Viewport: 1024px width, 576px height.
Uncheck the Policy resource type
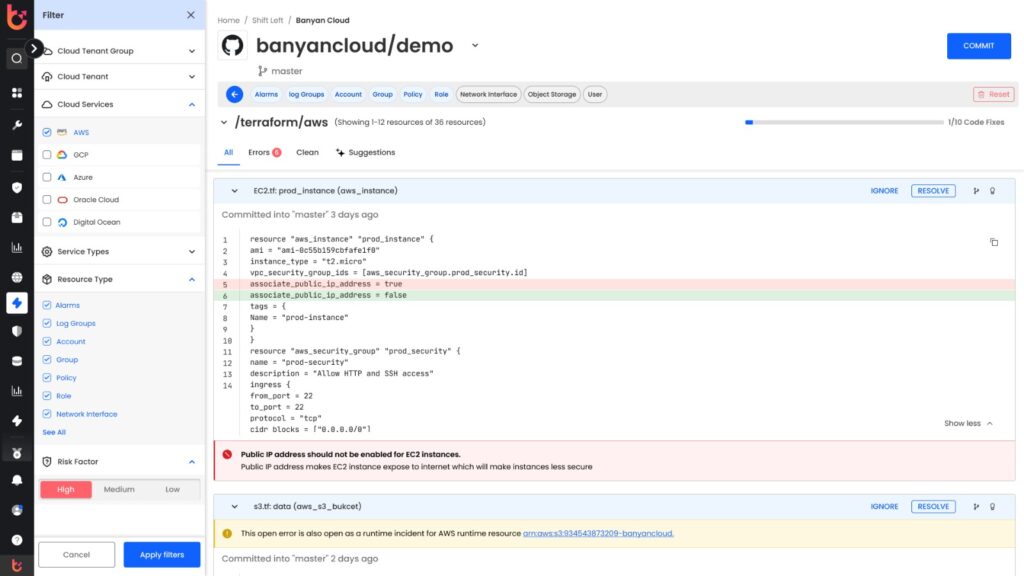coord(47,377)
